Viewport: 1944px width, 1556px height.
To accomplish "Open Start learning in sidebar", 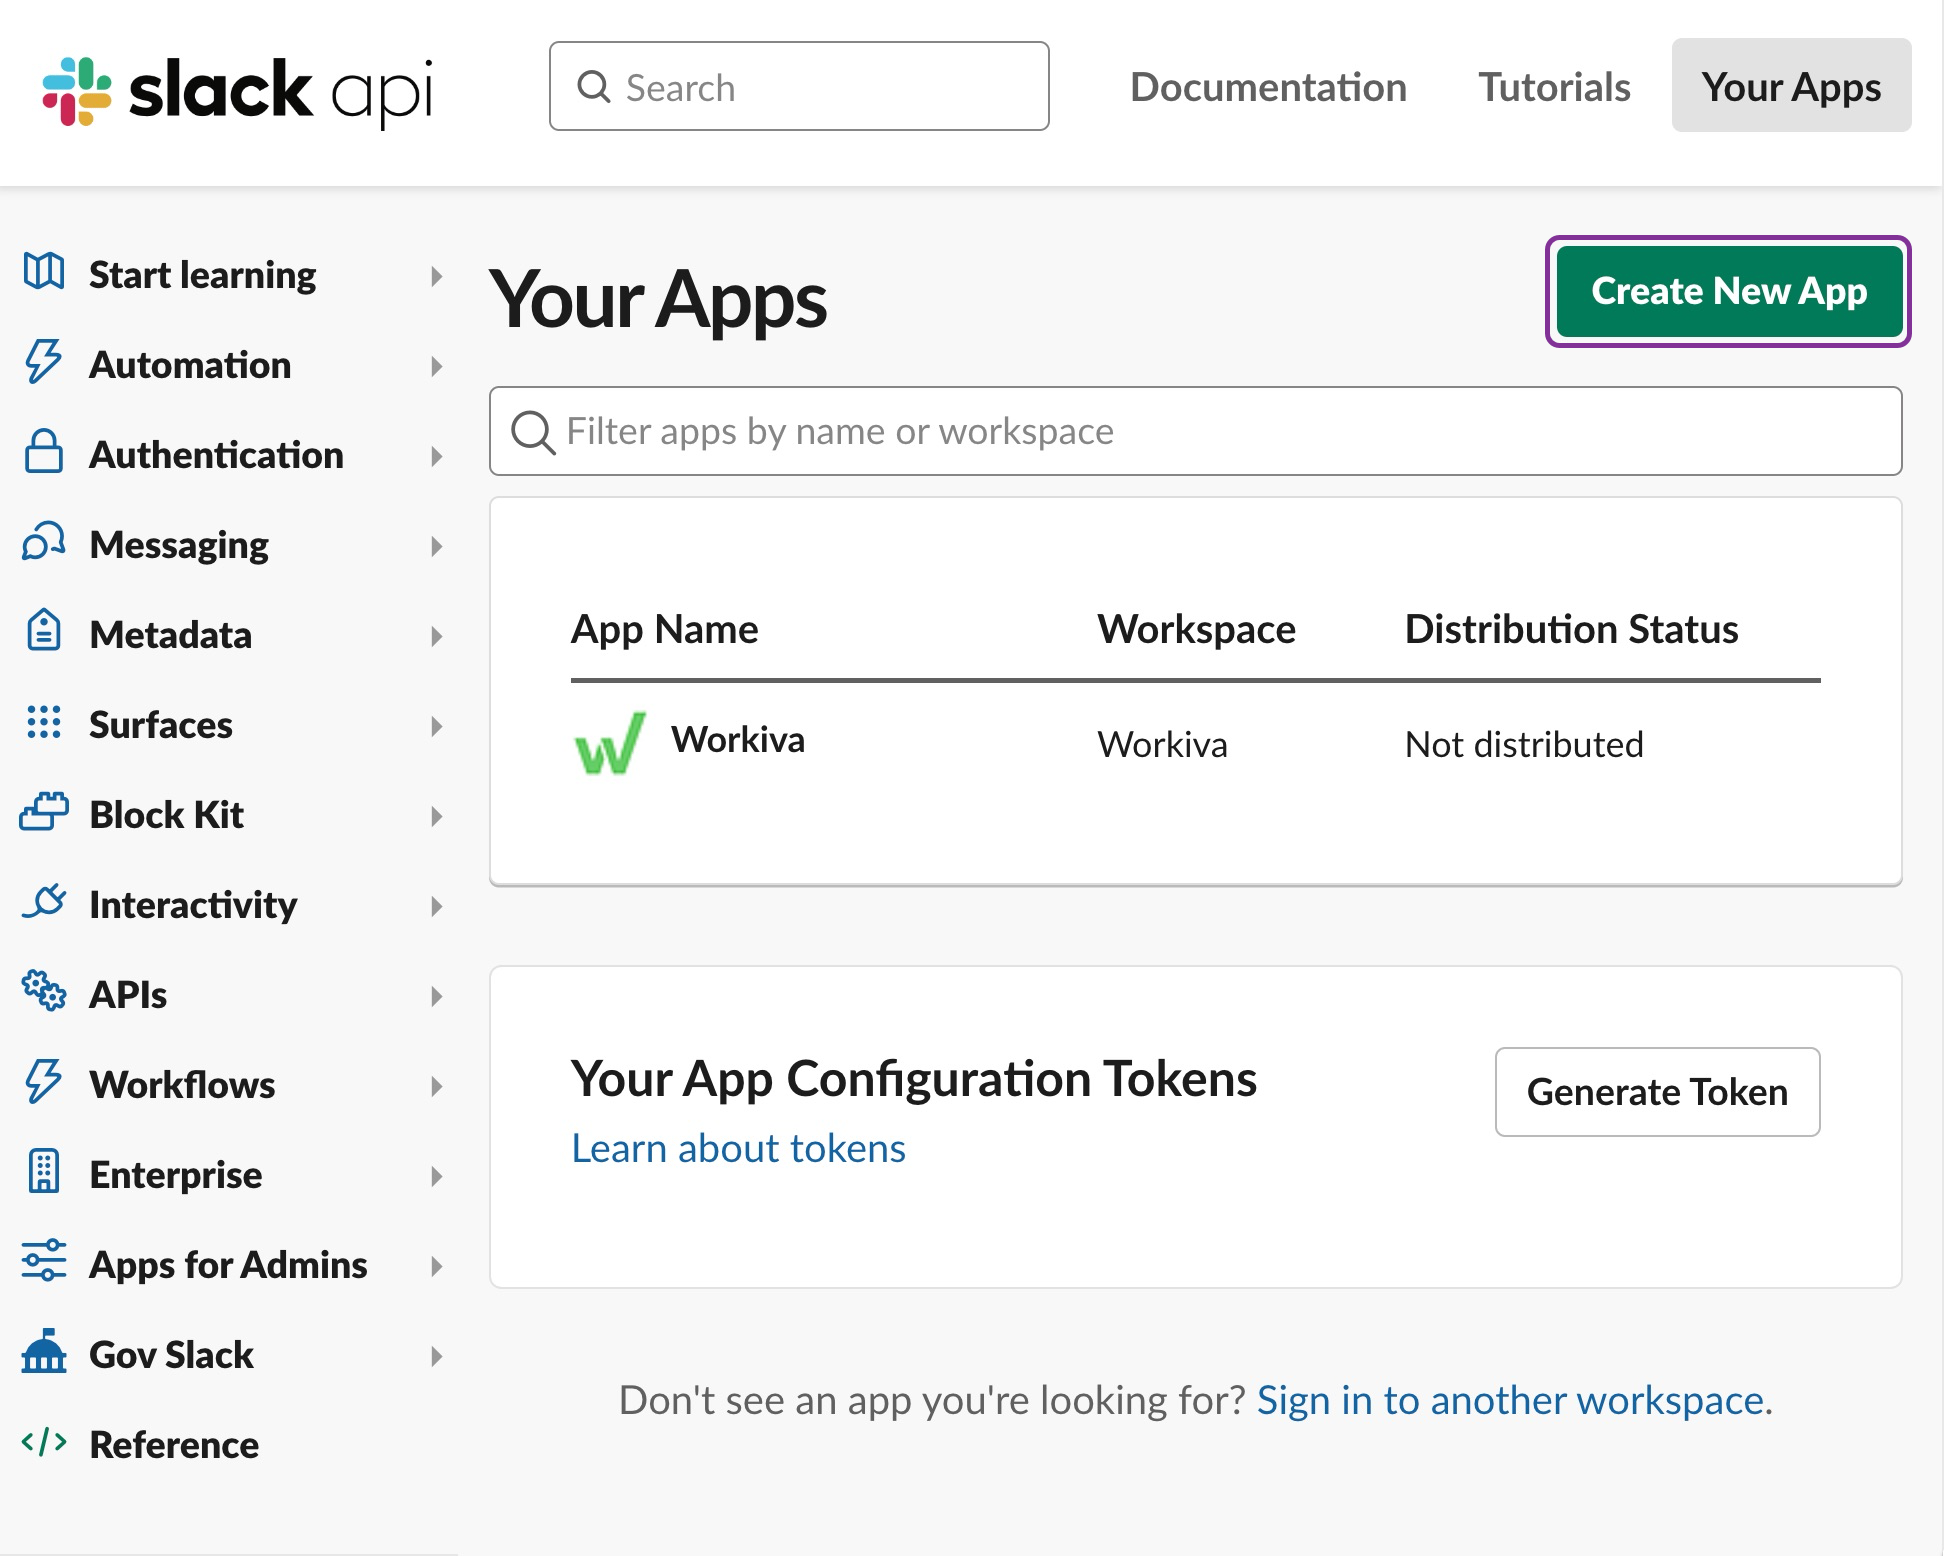I will click(202, 275).
